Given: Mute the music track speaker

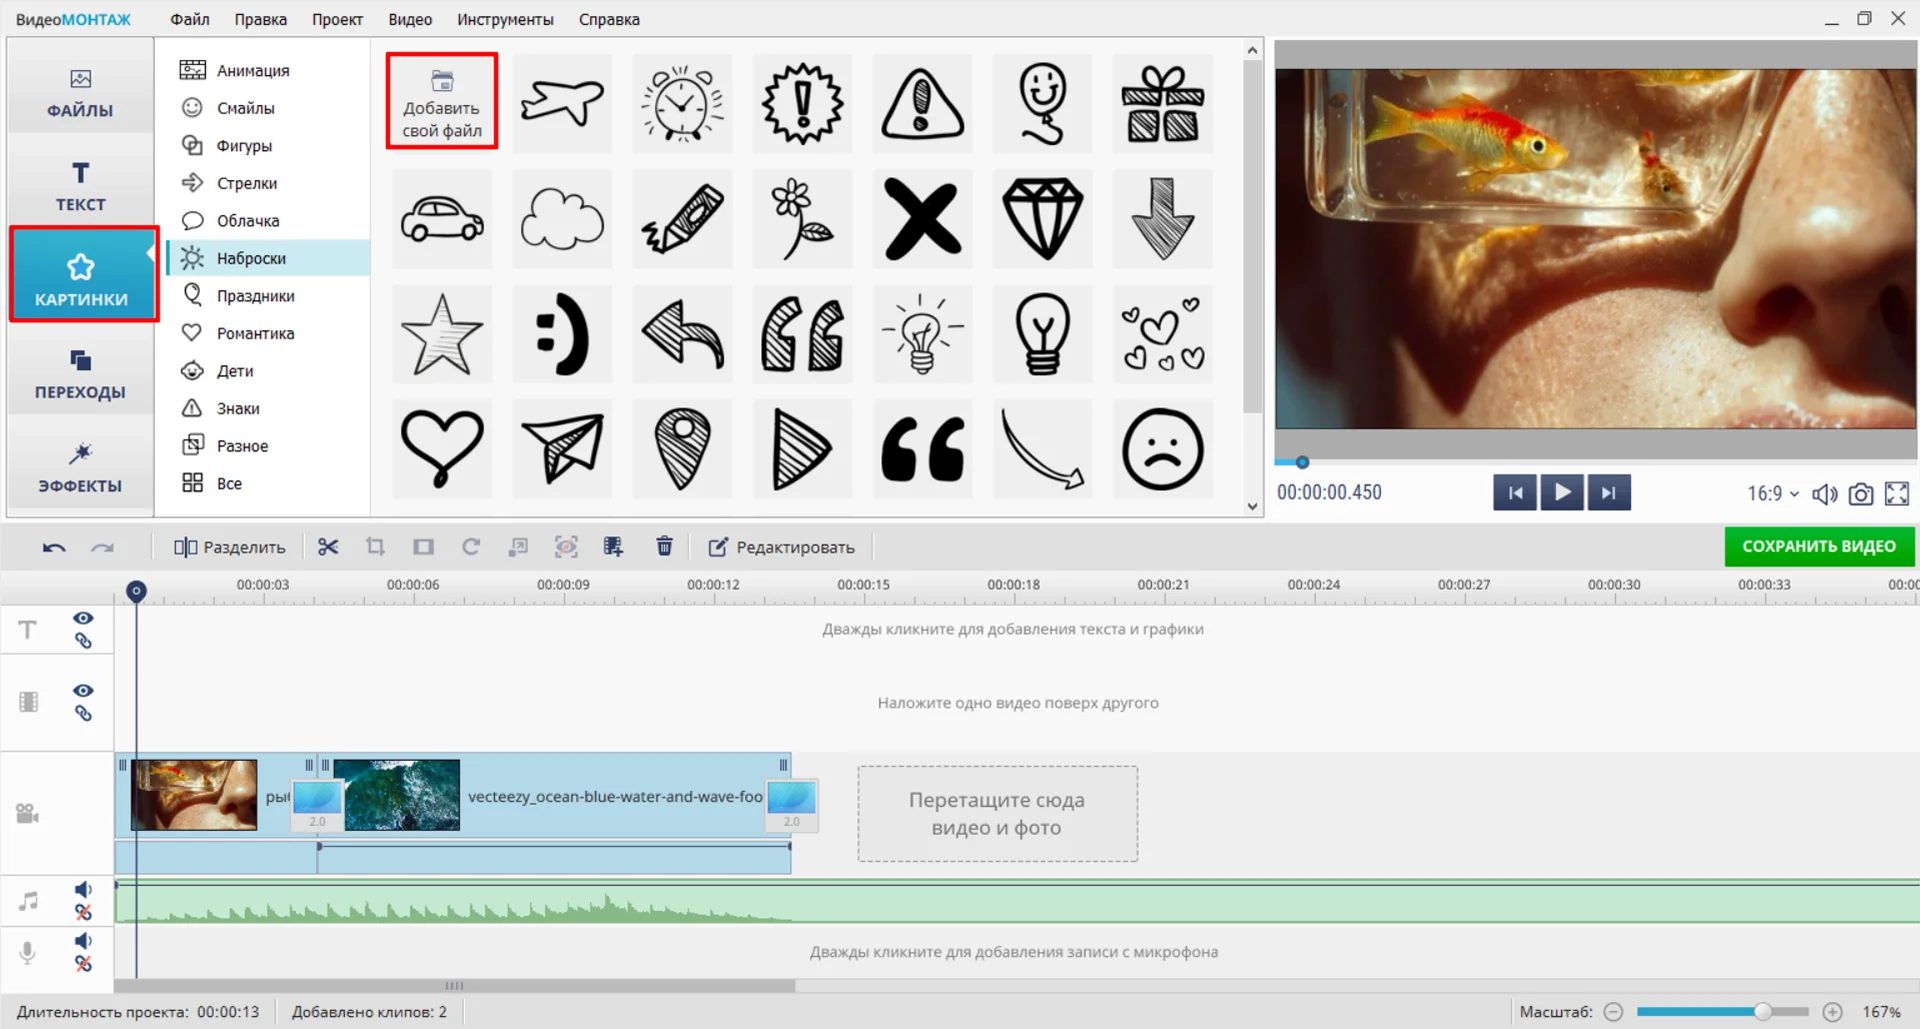Looking at the screenshot, I should tap(83, 889).
